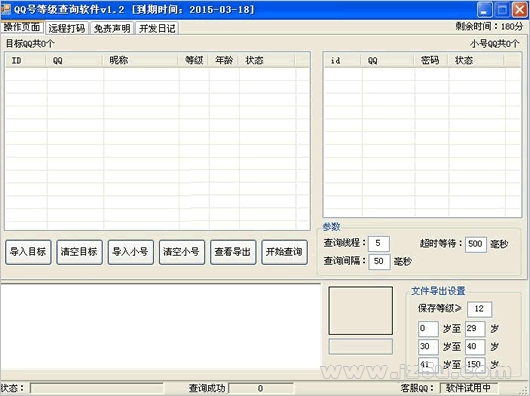Switch to the 操作页面 tab

[x=22, y=27]
